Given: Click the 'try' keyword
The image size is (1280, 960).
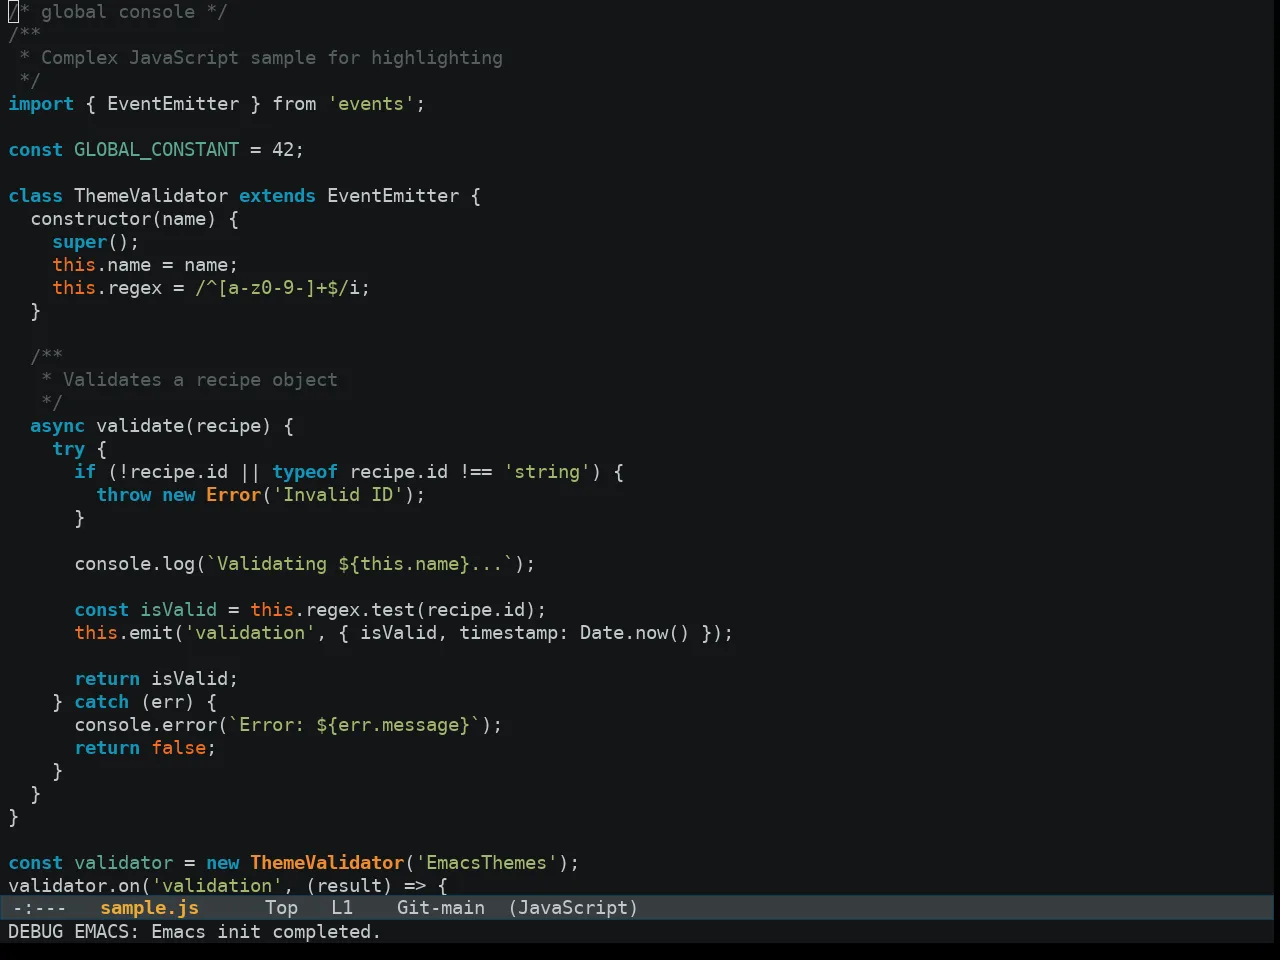Looking at the screenshot, I should (69, 449).
